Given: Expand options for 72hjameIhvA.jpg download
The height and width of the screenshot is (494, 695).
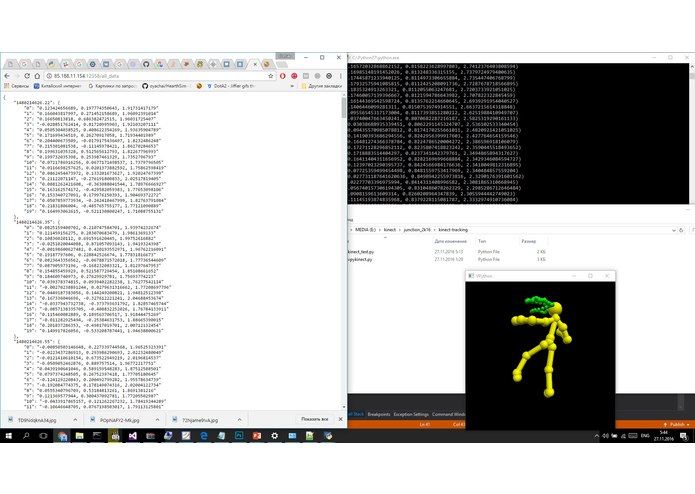Looking at the screenshot, I should coord(239,420).
